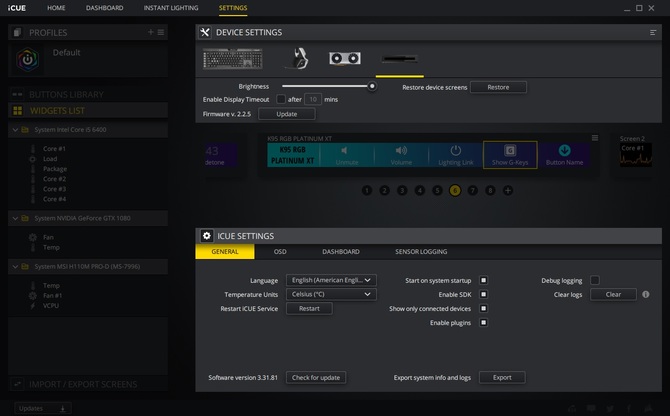Screen dimensions: 670x416
Task: Open the Temperature Units dropdown
Action: 331,294
